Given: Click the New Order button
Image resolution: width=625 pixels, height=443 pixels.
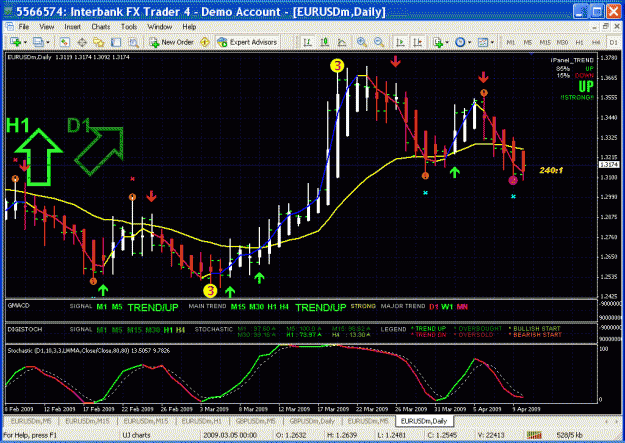Looking at the screenshot, I should coord(171,42).
